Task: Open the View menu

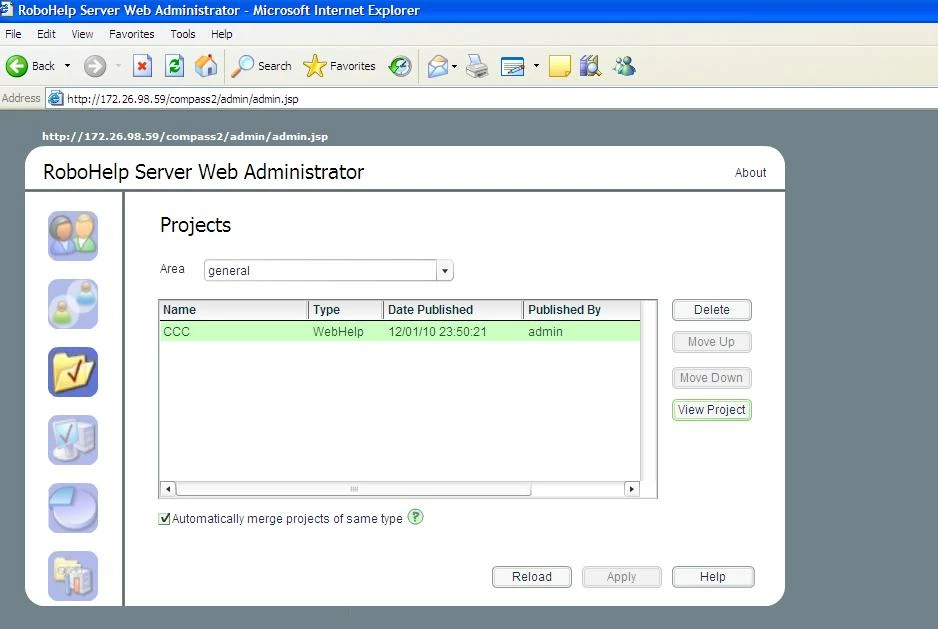Action: [82, 34]
